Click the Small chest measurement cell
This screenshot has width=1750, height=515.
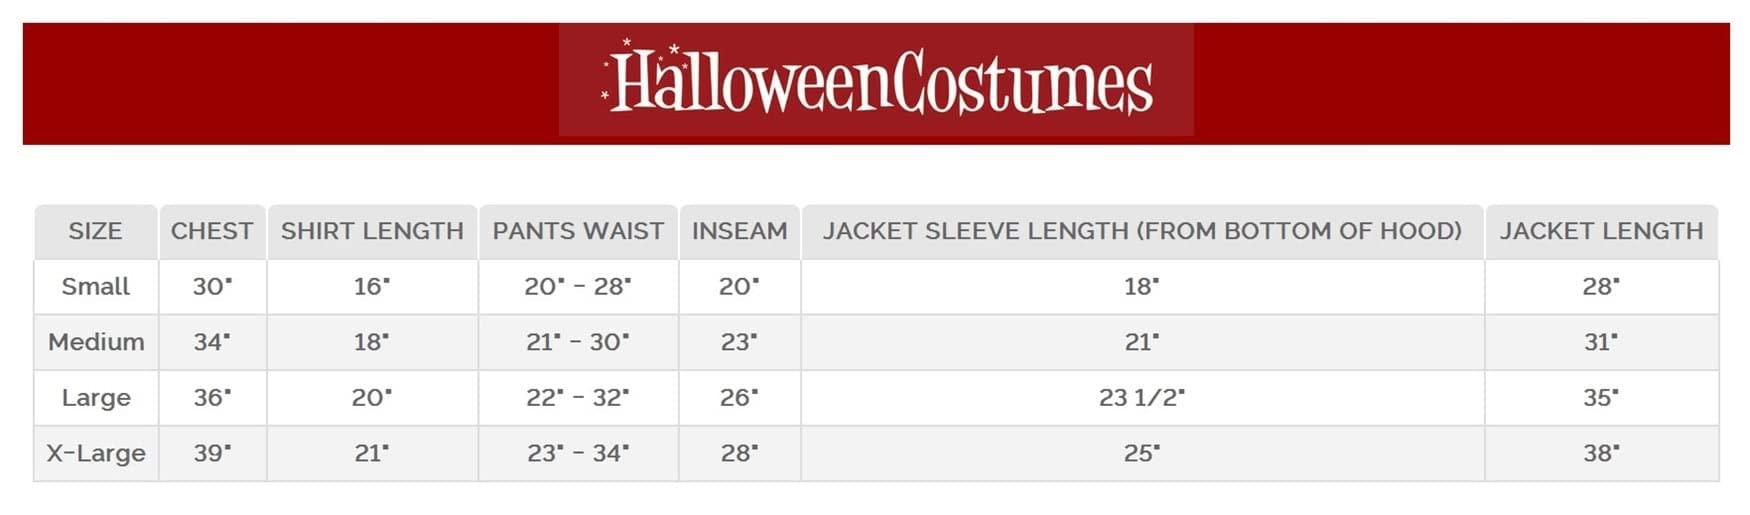[x=212, y=287]
